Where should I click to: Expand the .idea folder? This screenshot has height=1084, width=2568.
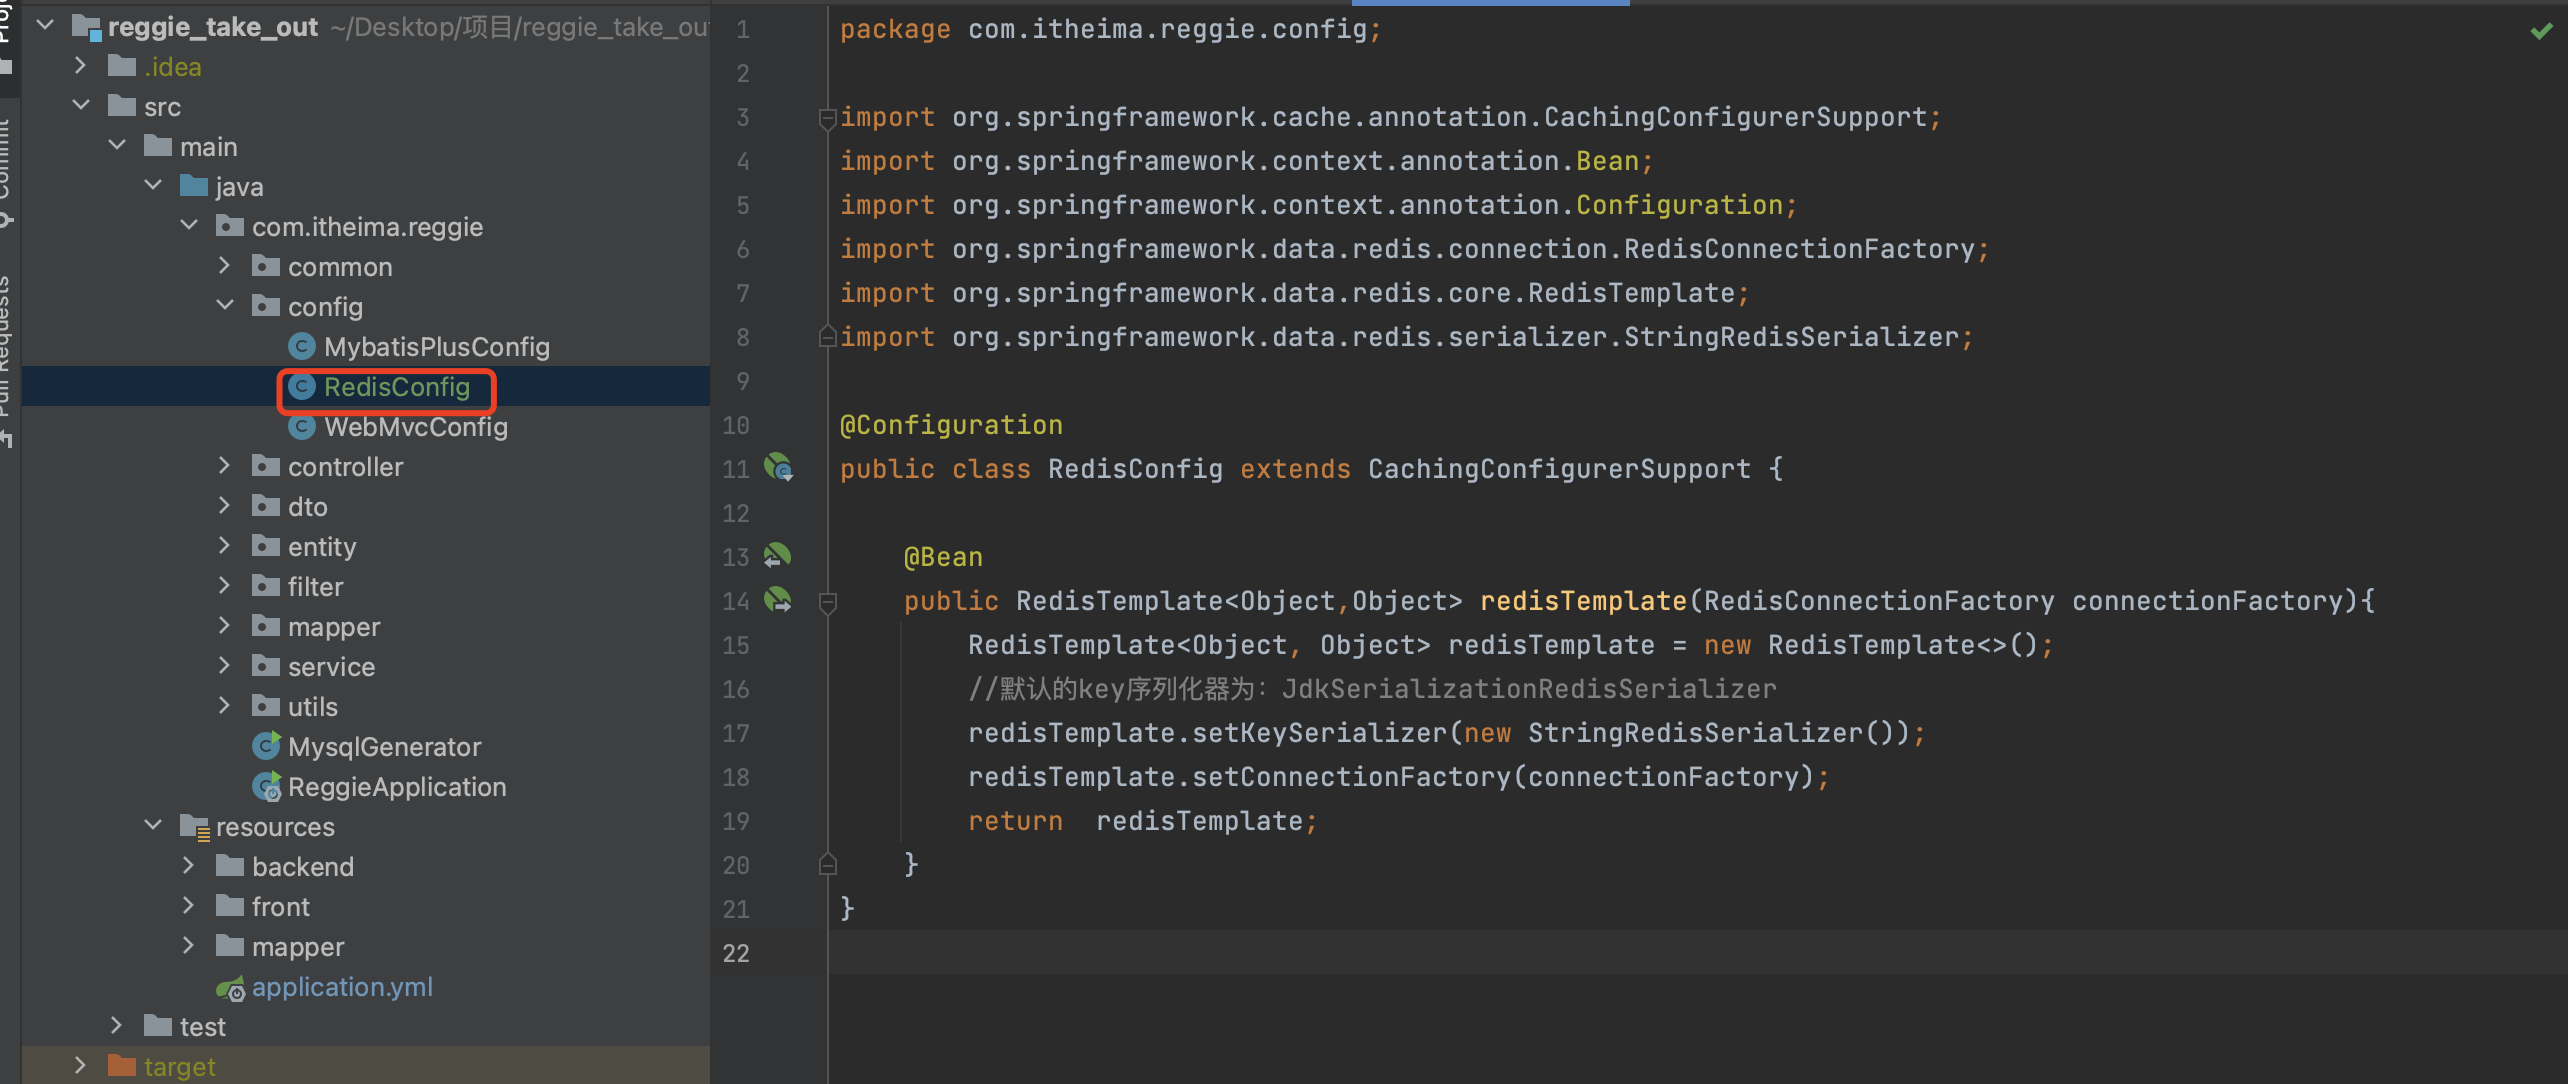coord(81,66)
